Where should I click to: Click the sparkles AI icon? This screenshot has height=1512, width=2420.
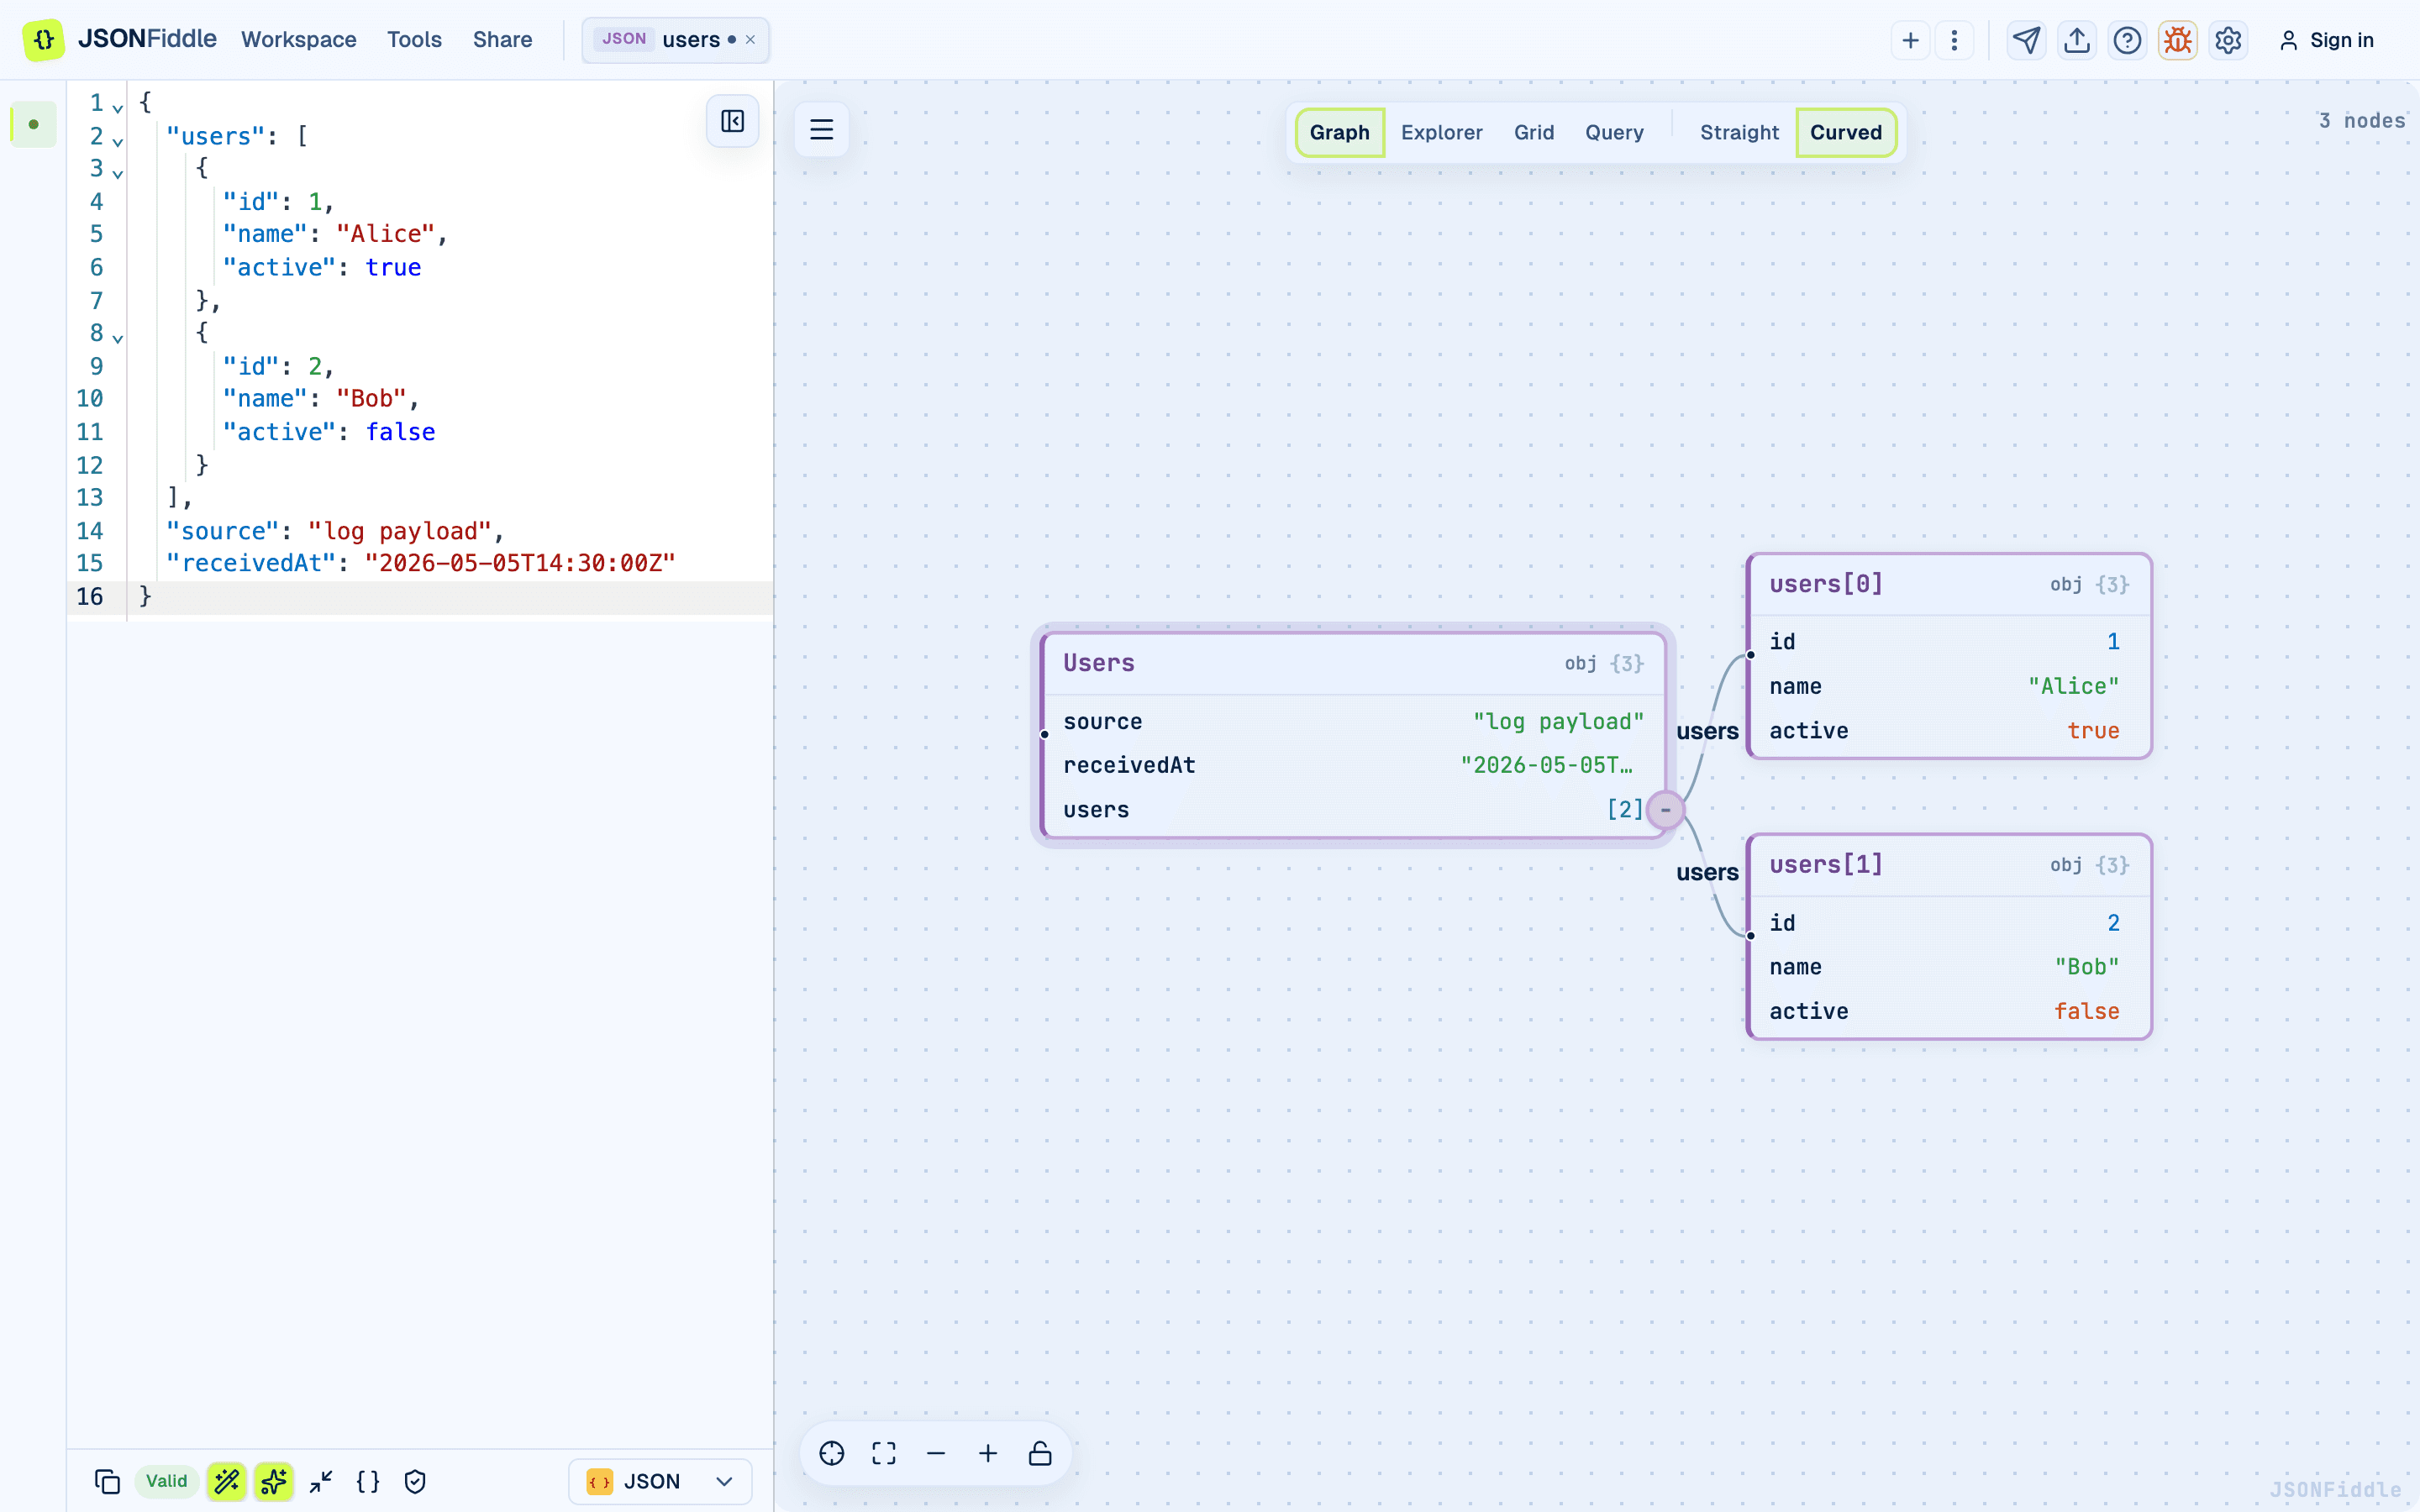(x=274, y=1481)
